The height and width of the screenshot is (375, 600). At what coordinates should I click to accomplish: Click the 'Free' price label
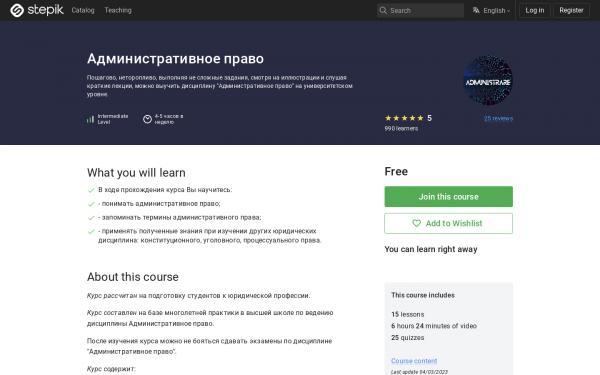(x=396, y=171)
